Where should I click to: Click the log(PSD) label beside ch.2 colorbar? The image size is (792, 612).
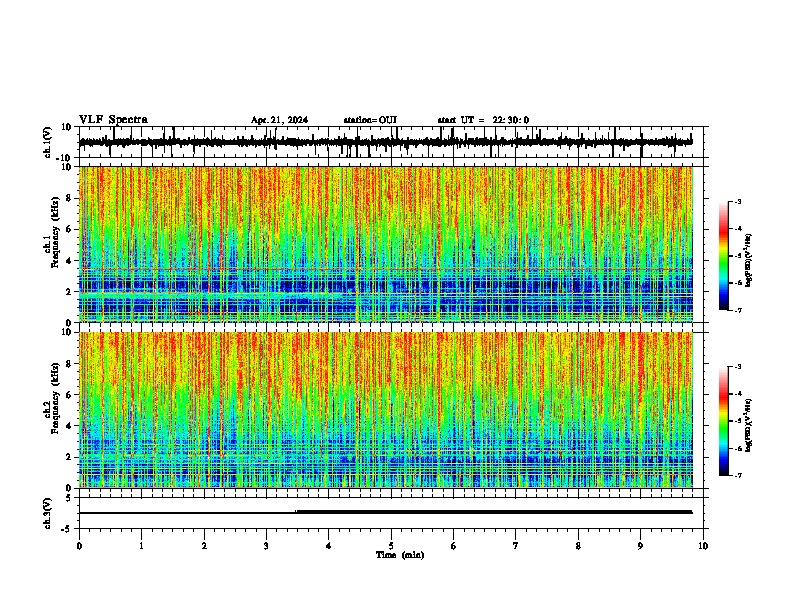coord(748,425)
